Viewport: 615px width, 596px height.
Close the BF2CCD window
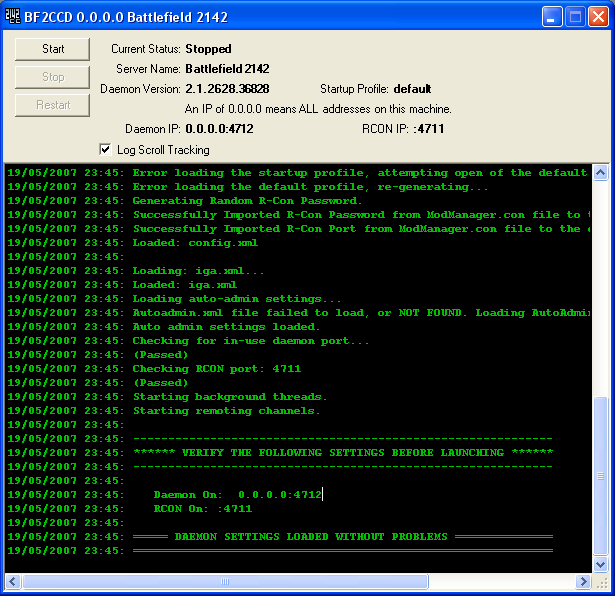point(599,17)
